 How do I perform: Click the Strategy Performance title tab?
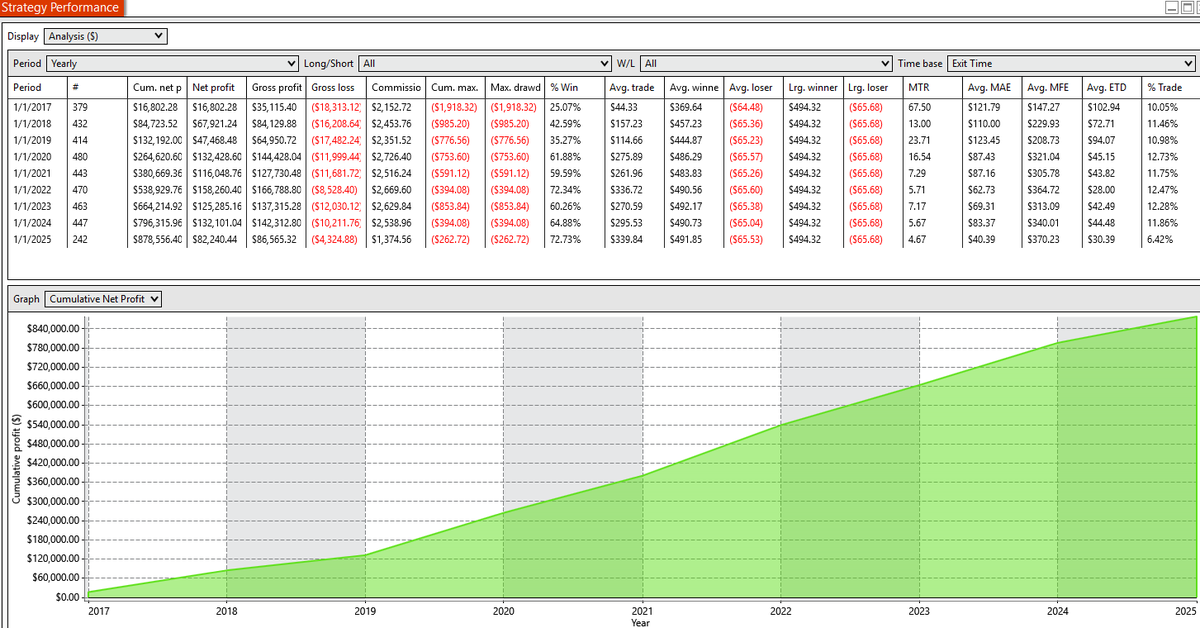tap(61, 8)
